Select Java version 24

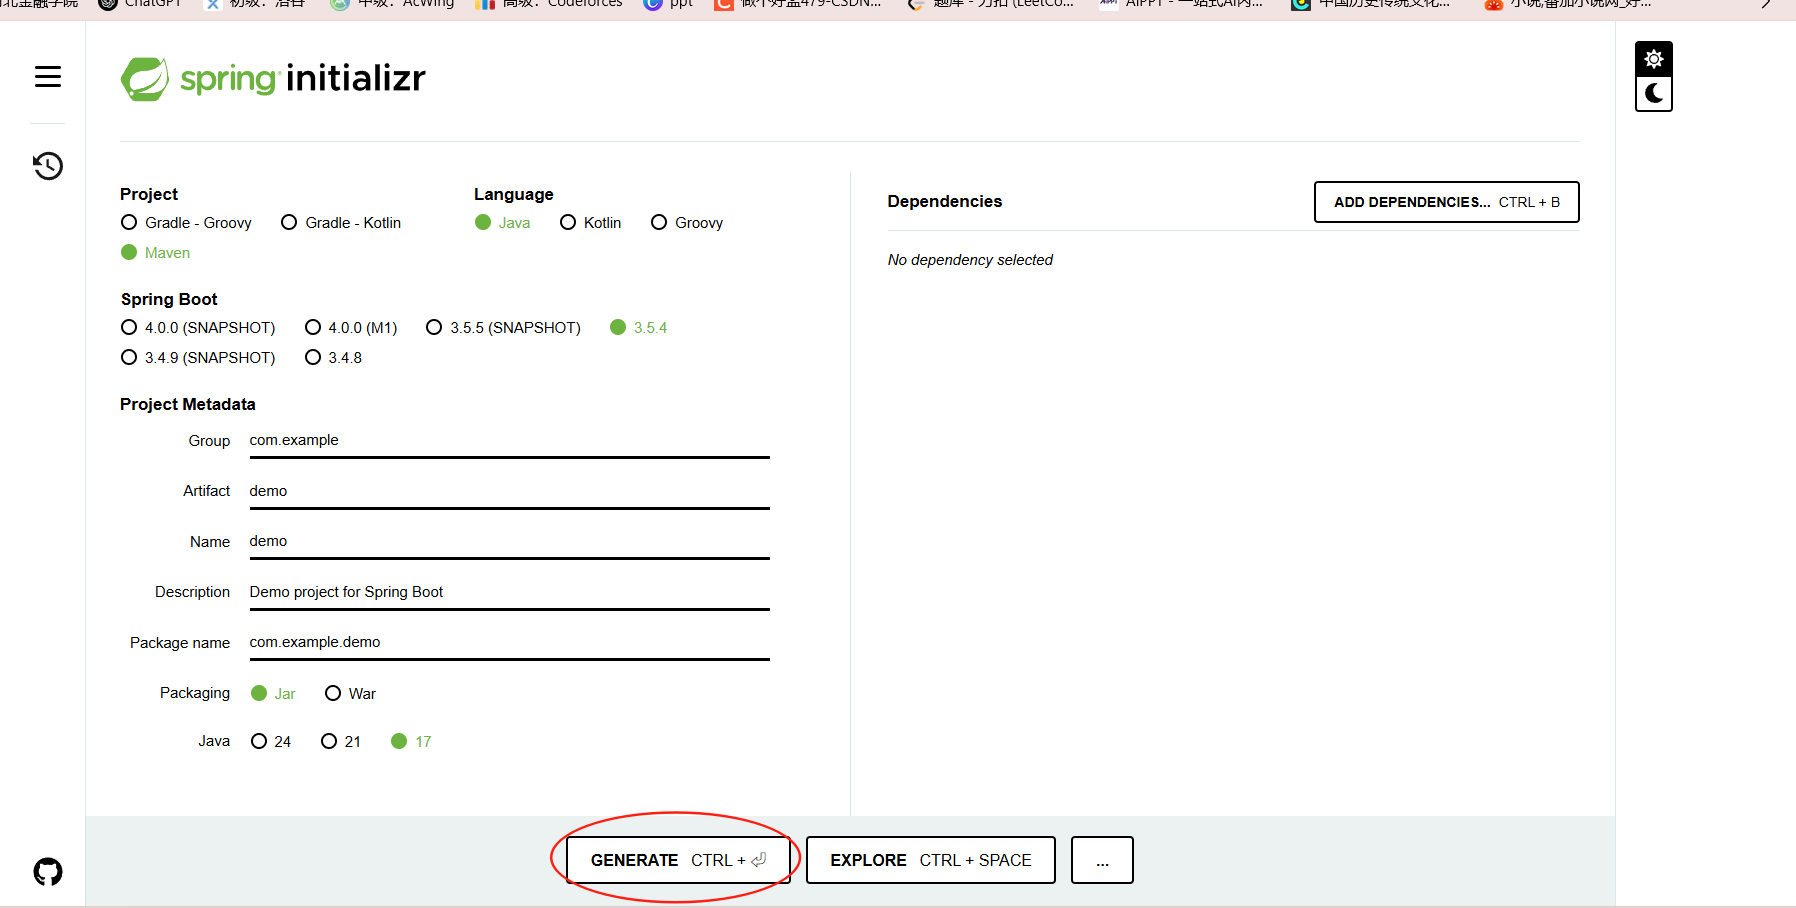point(271,742)
